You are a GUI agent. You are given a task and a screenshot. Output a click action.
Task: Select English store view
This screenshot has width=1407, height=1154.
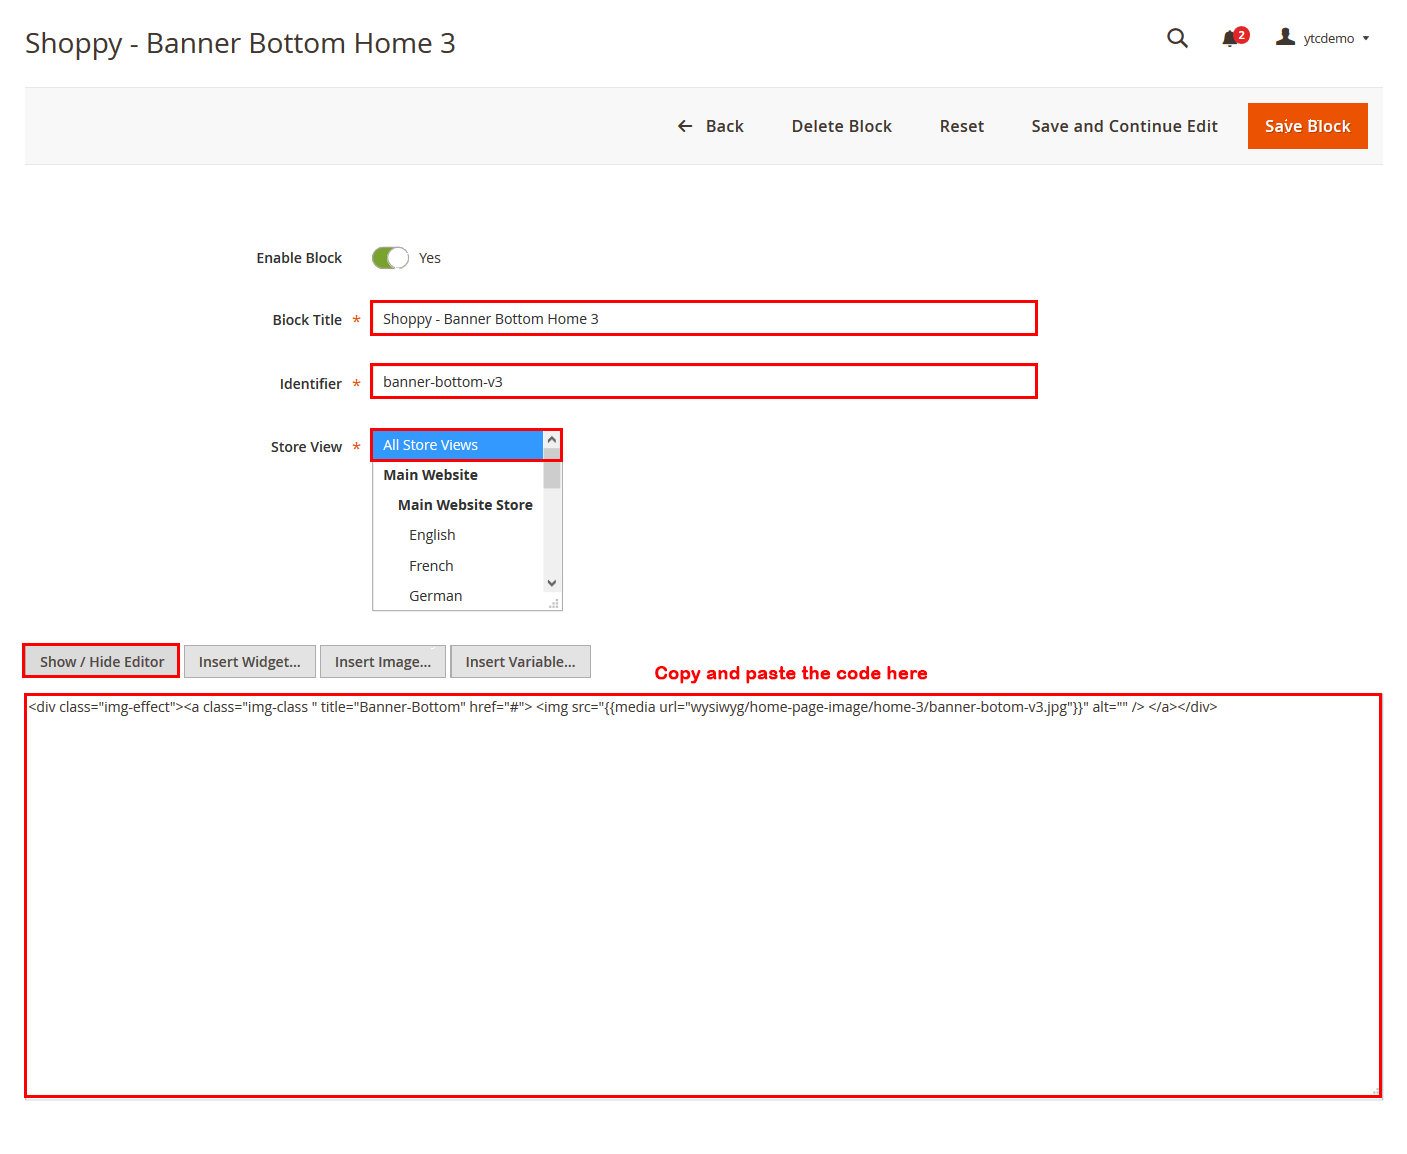click(x=458, y=535)
